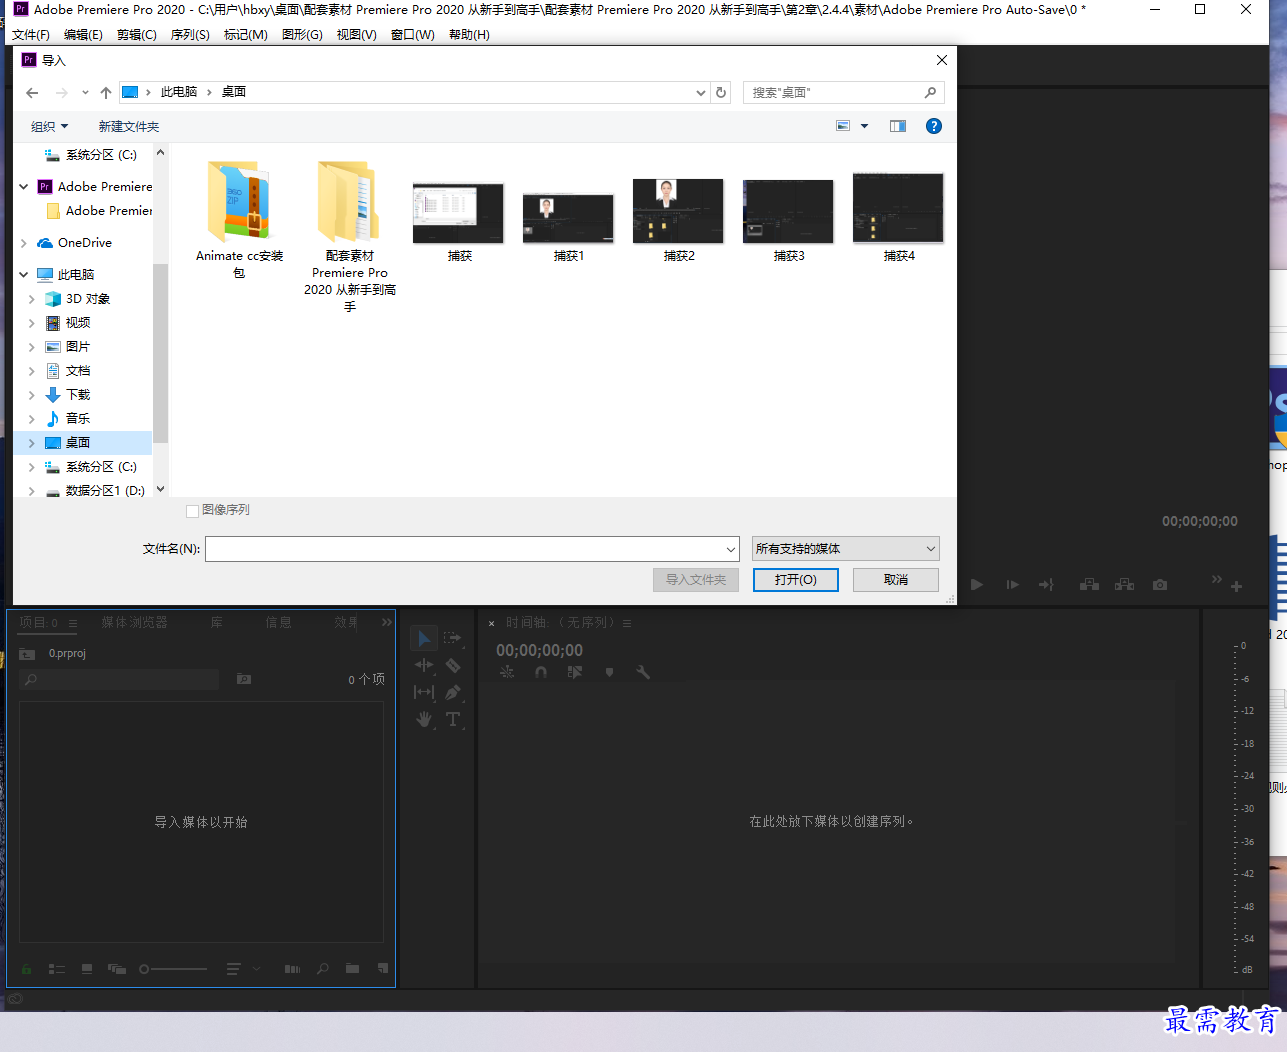1287x1052 pixels.
Task: Click the disabled 导入文件夹 button
Action: pyautogui.click(x=696, y=580)
